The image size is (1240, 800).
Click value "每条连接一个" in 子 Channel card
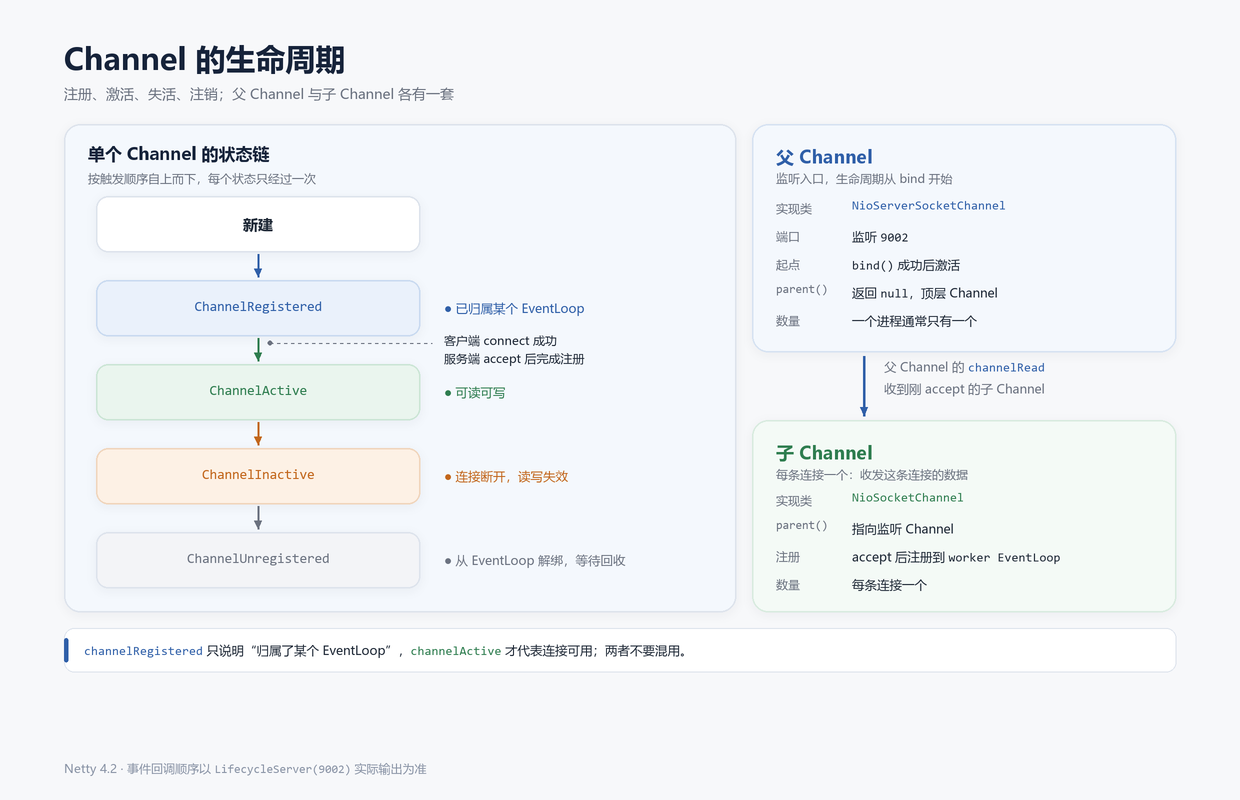pos(890,586)
